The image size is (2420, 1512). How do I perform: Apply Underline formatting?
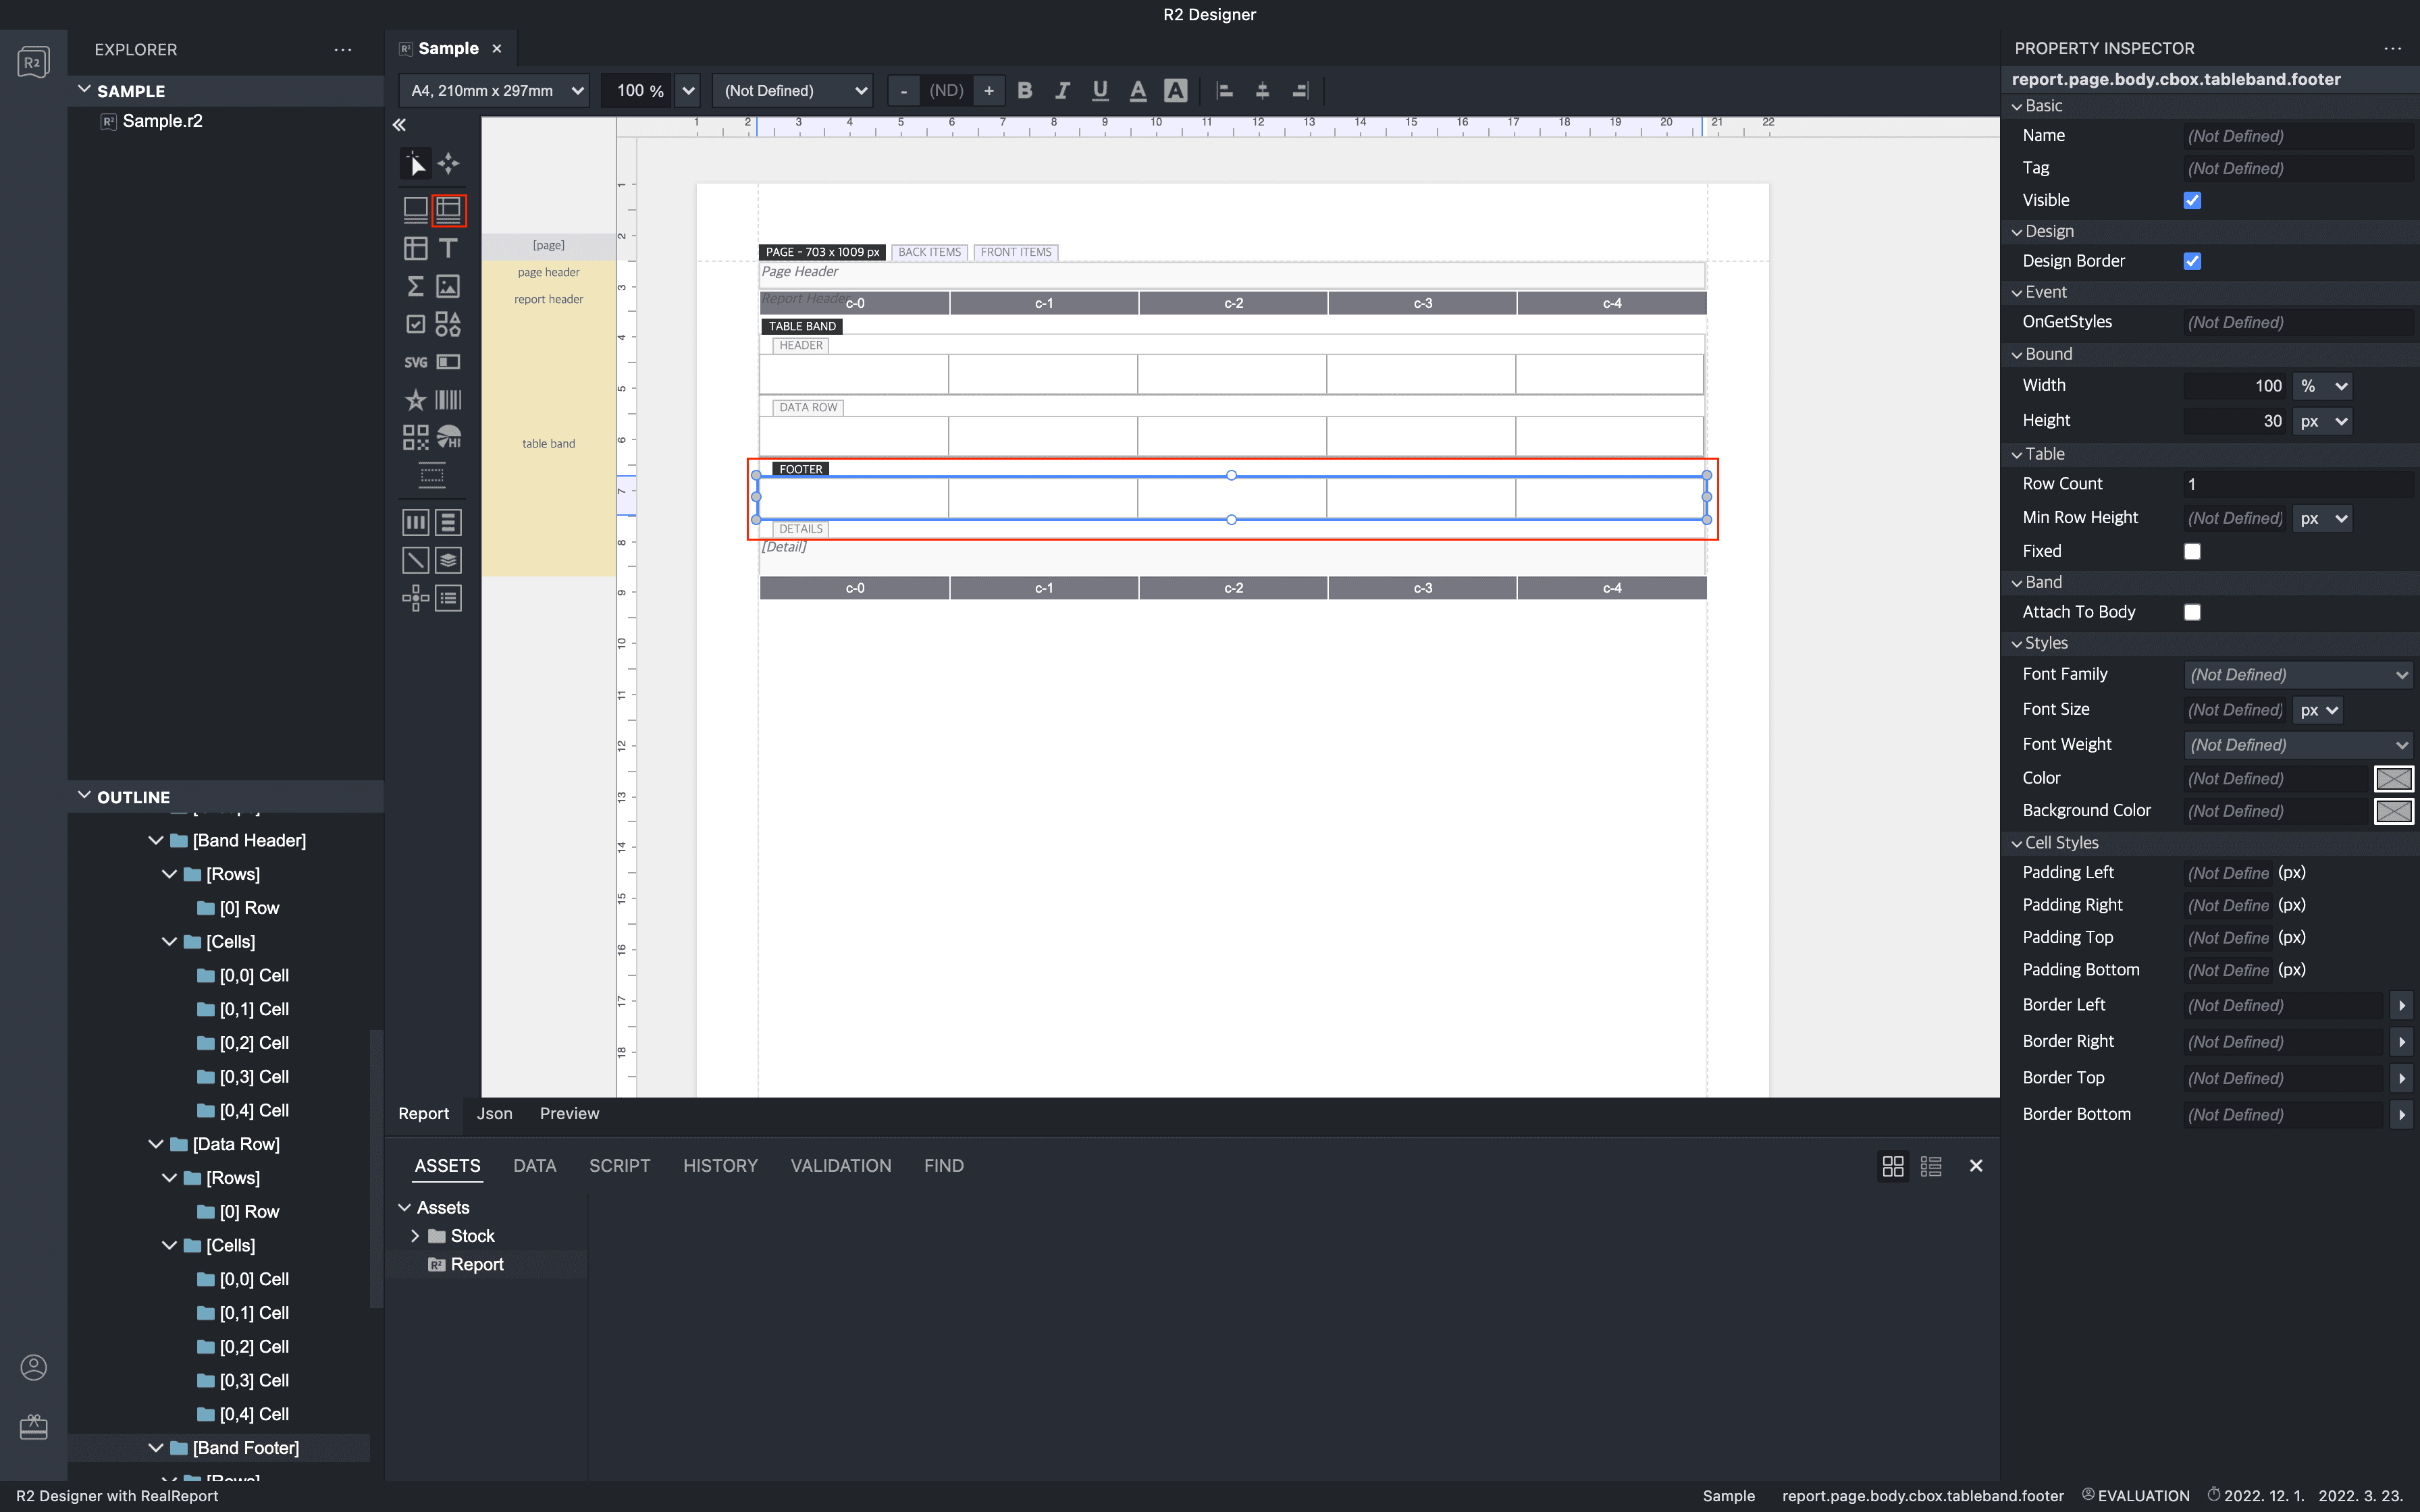(1100, 90)
